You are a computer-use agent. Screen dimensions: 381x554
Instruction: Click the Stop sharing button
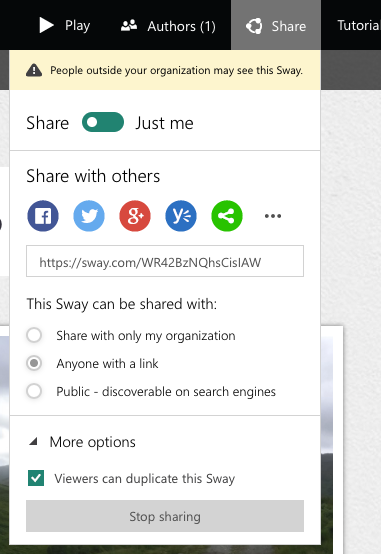[x=165, y=516]
